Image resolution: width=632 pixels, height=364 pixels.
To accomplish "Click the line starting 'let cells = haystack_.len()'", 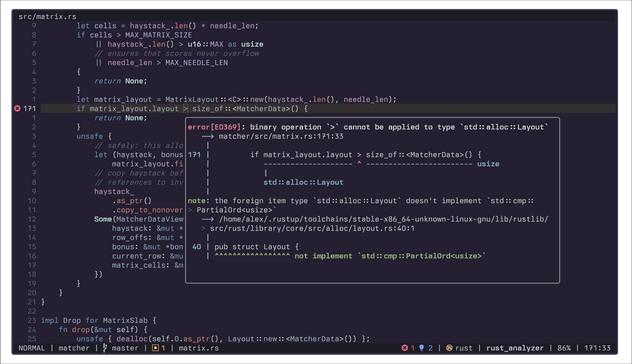I will pyautogui.click(x=168, y=26).
